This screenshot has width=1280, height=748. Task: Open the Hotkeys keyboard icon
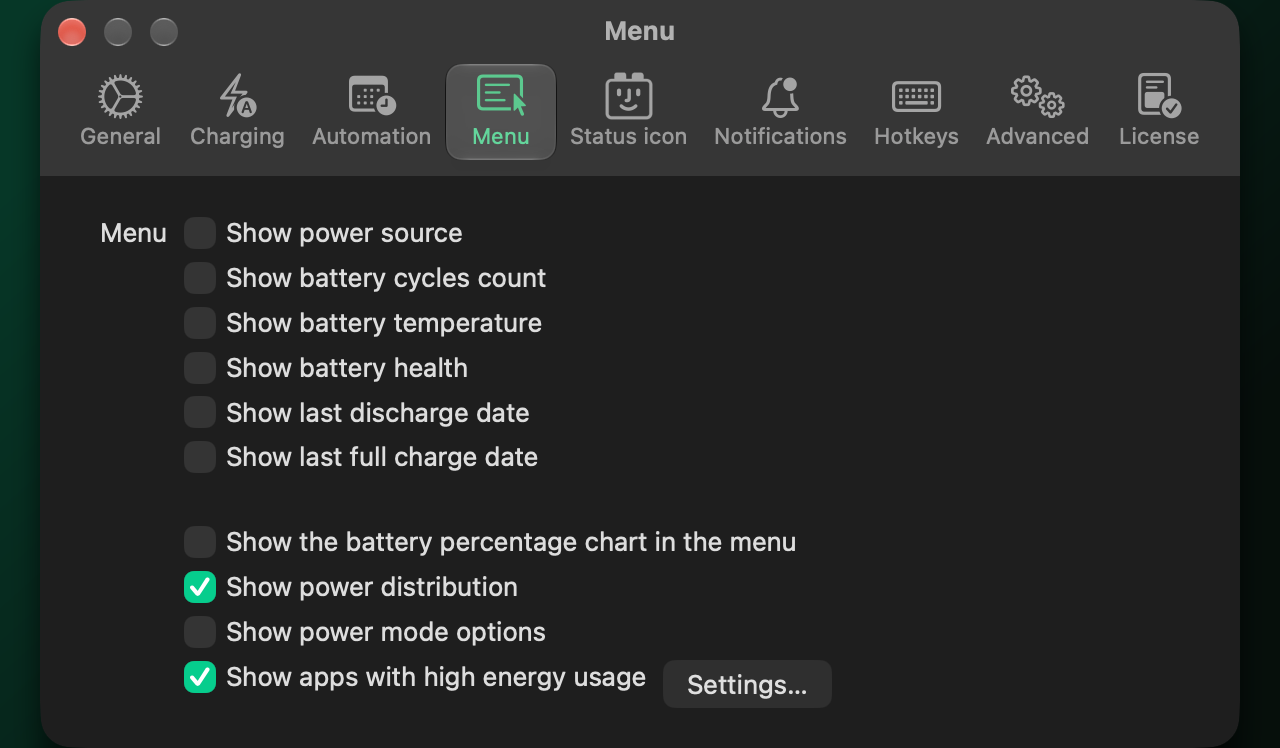click(916, 97)
